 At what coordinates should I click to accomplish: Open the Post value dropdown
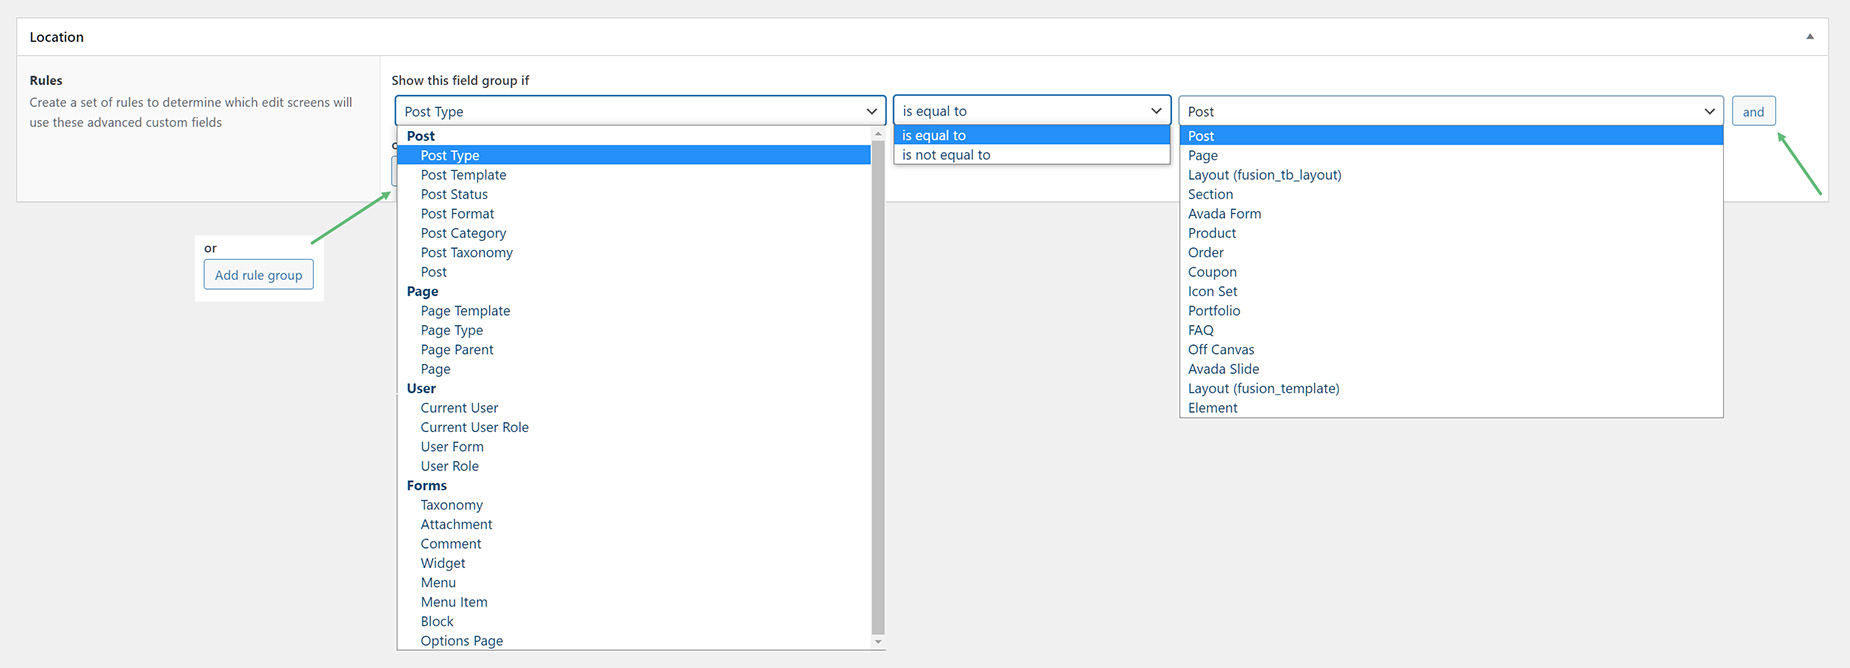click(1451, 111)
